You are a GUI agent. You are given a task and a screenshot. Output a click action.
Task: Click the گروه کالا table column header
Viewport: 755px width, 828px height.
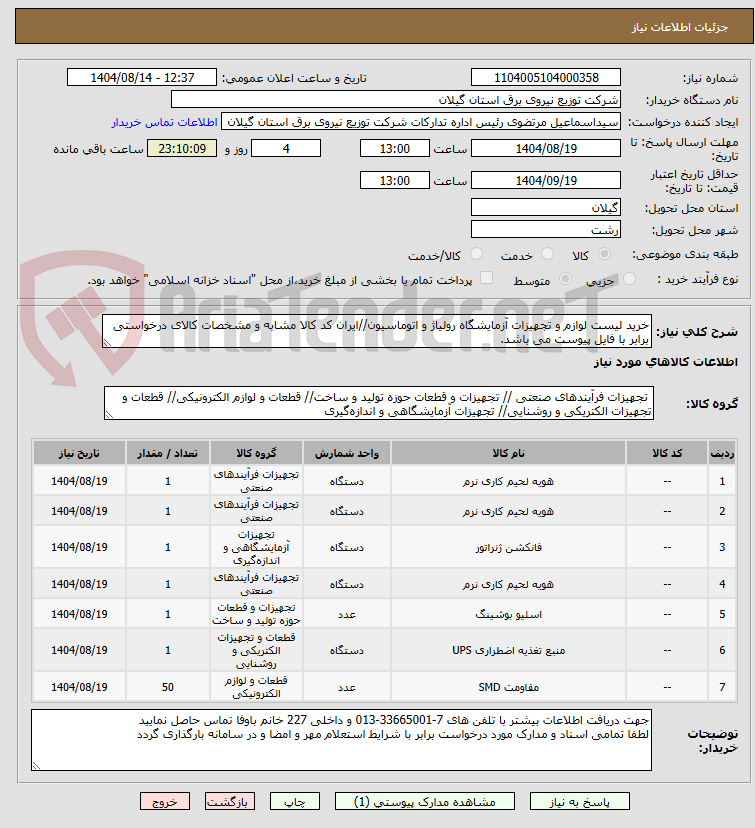point(256,453)
